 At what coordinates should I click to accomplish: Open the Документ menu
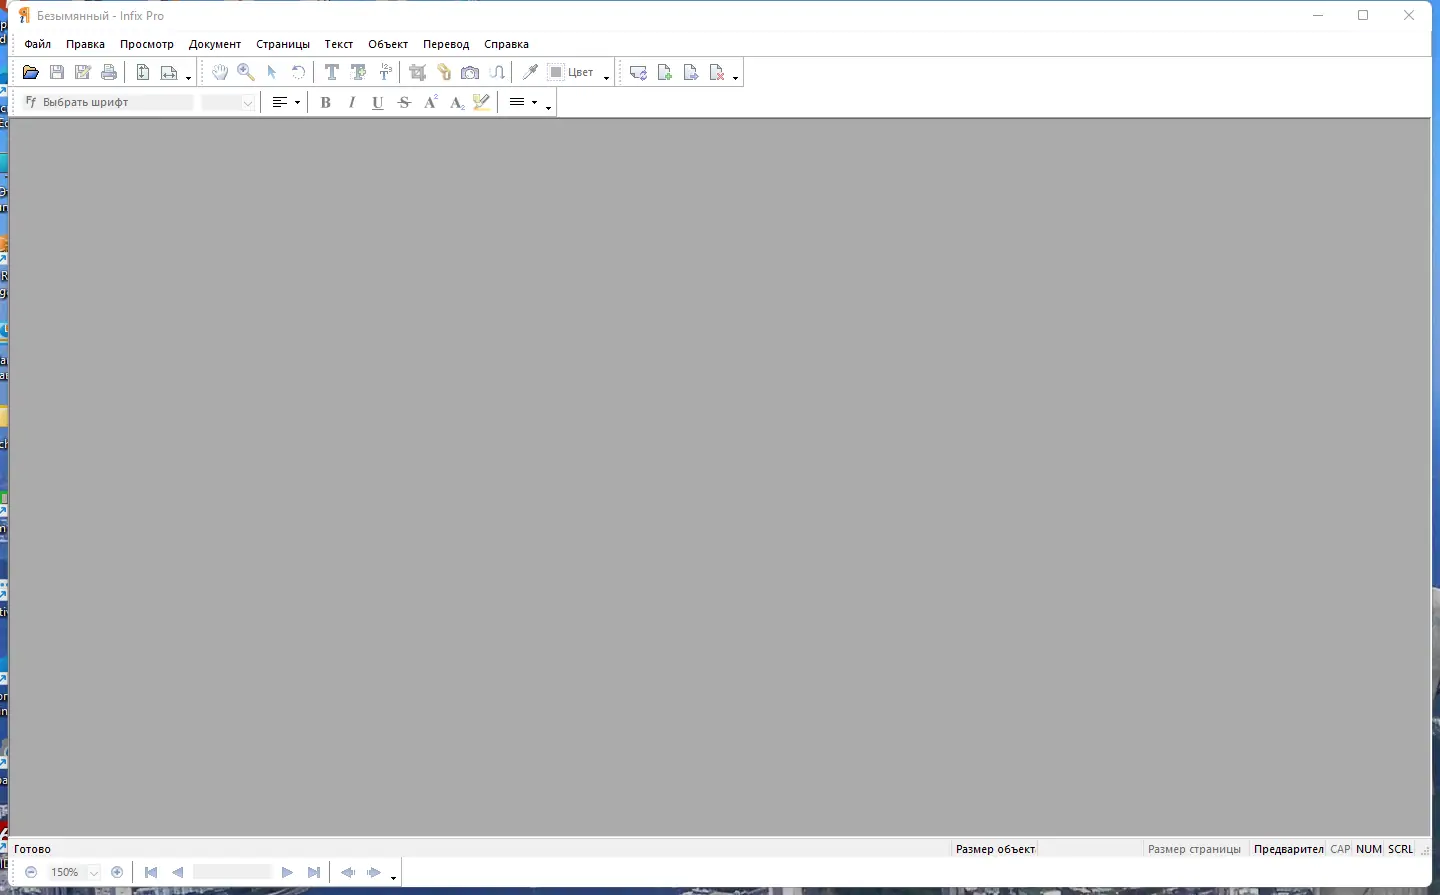pos(215,44)
